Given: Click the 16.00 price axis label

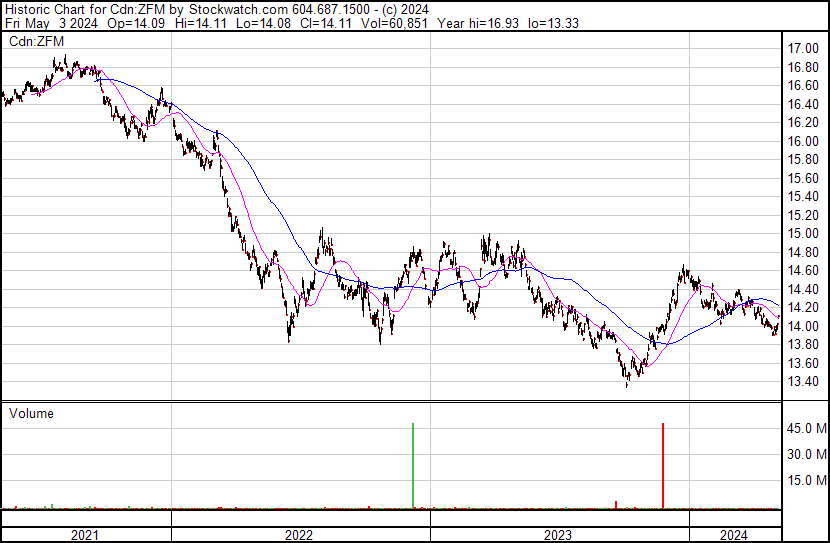Looking at the screenshot, I should coord(803,141).
